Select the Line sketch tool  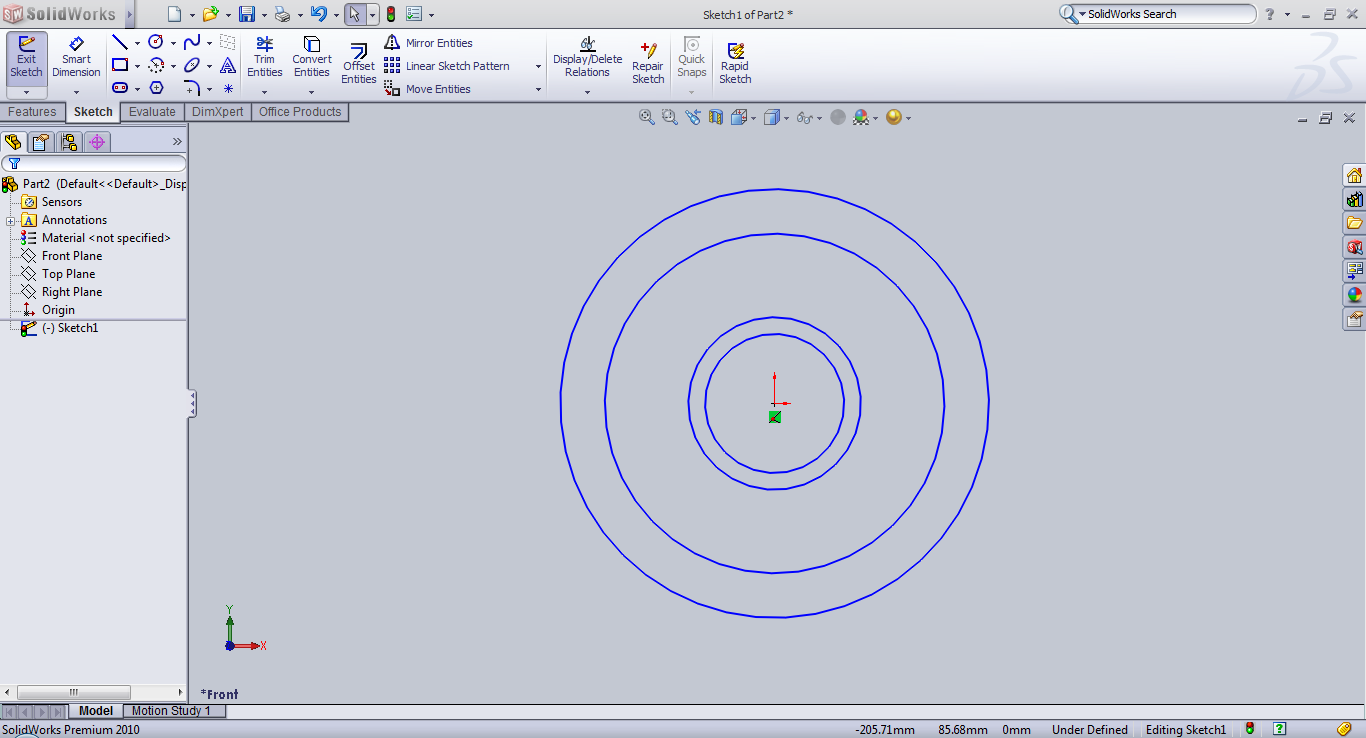[x=120, y=42]
